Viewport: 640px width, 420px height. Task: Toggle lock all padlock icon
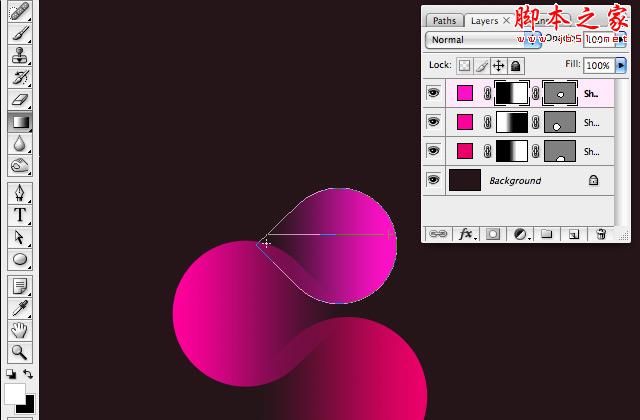(516, 66)
